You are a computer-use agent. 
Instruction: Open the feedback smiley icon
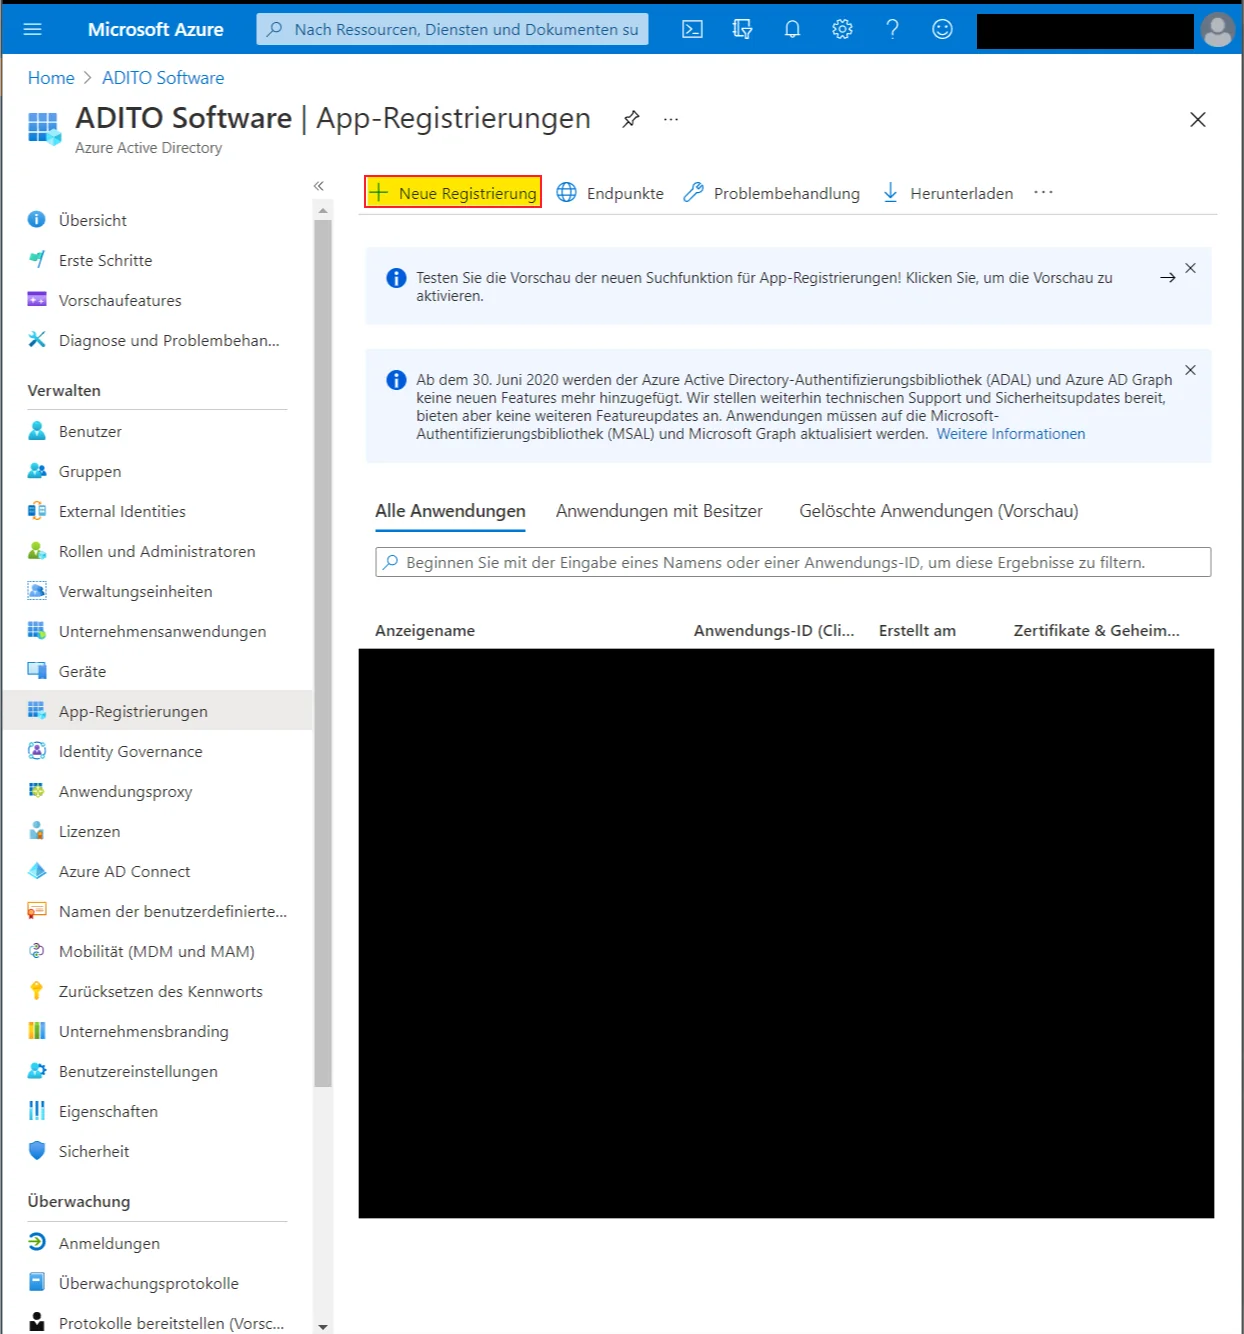coord(942,29)
